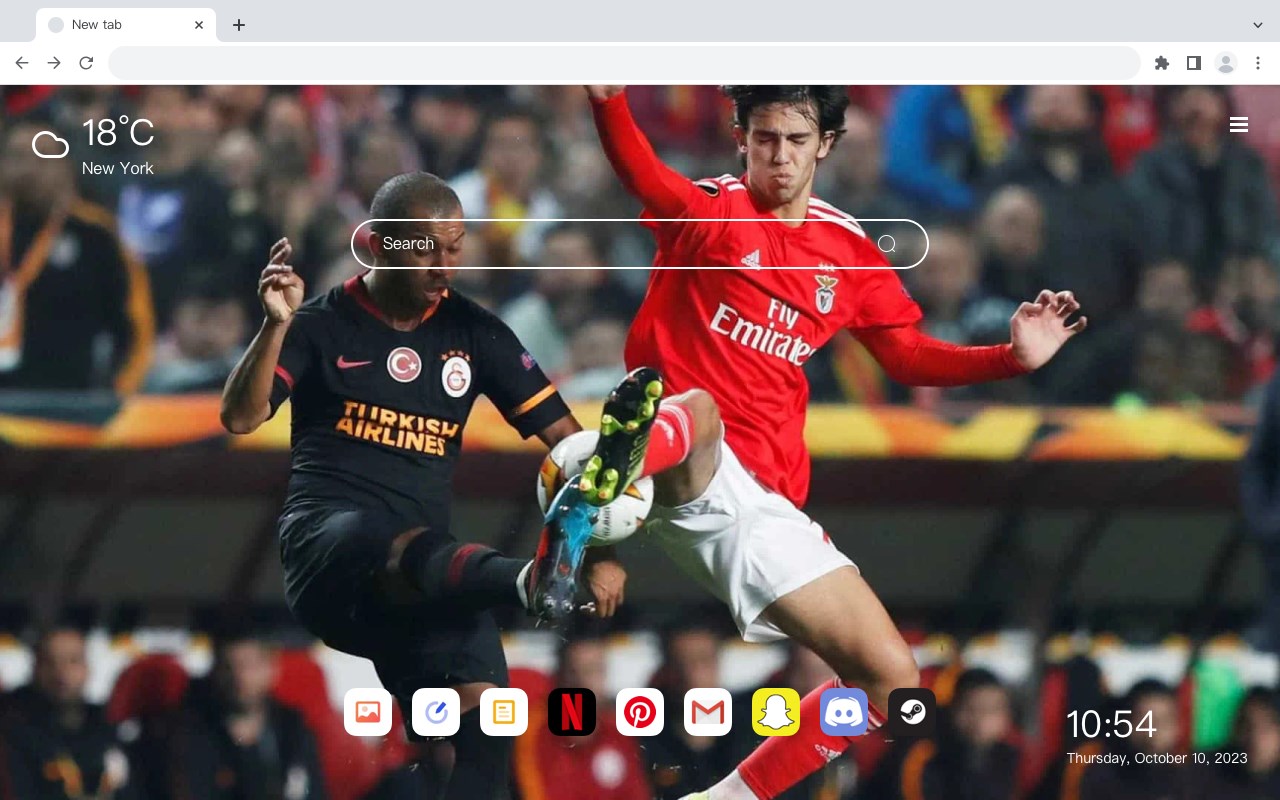The height and width of the screenshot is (800, 1280).
Task: Focus the browser address bar
Action: 624,63
